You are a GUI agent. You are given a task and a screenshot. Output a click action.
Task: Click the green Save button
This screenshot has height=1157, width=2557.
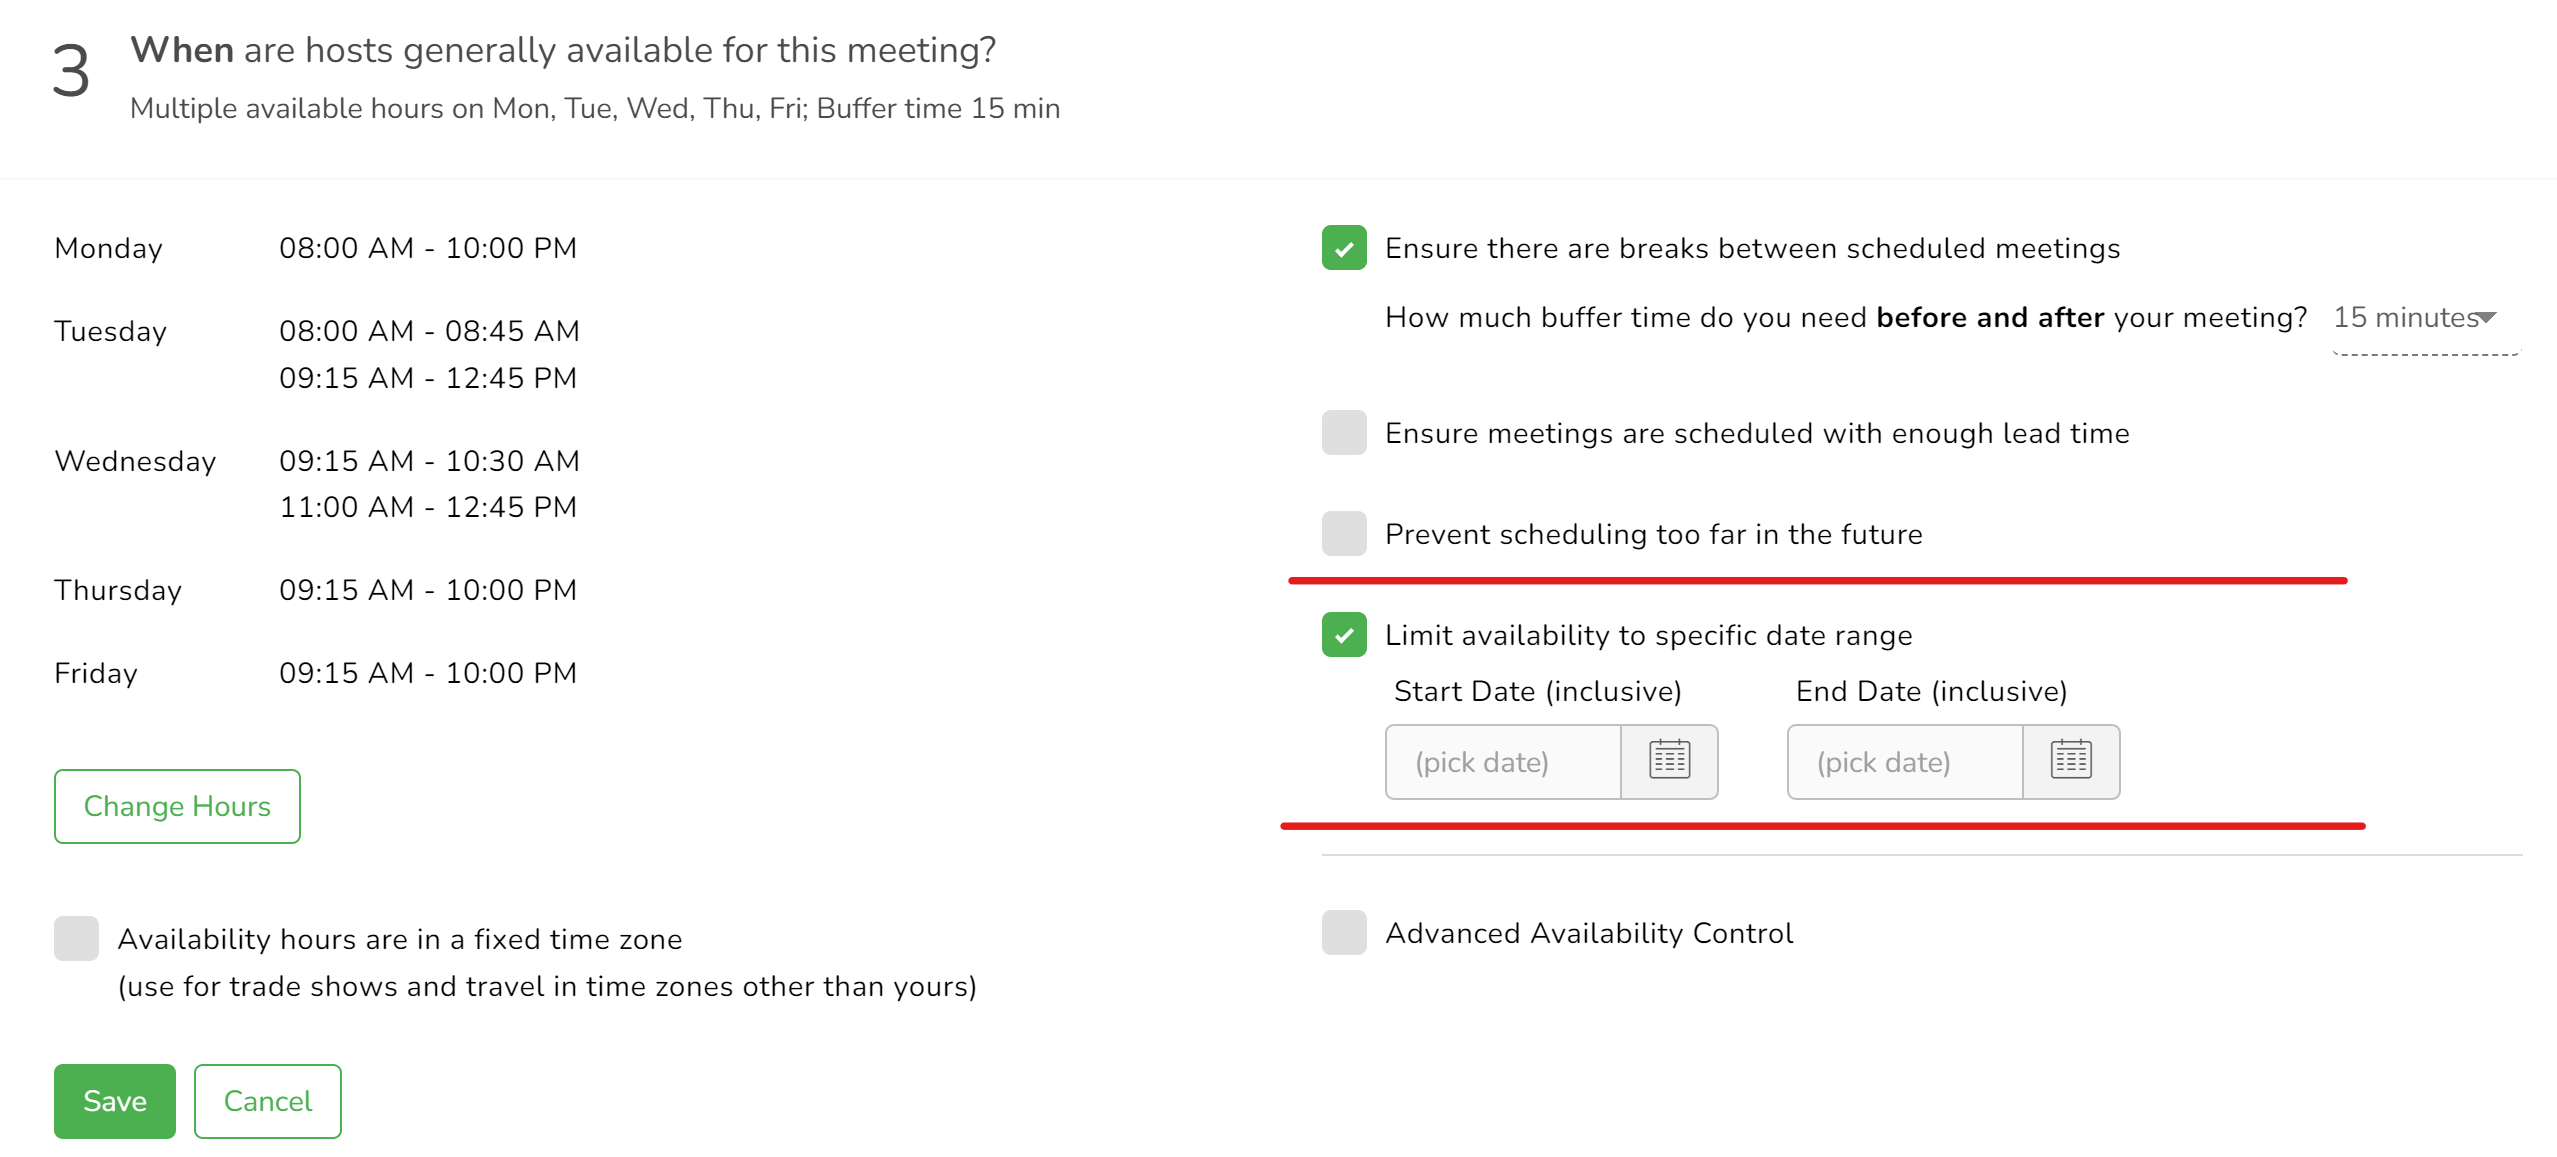[115, 1101]
